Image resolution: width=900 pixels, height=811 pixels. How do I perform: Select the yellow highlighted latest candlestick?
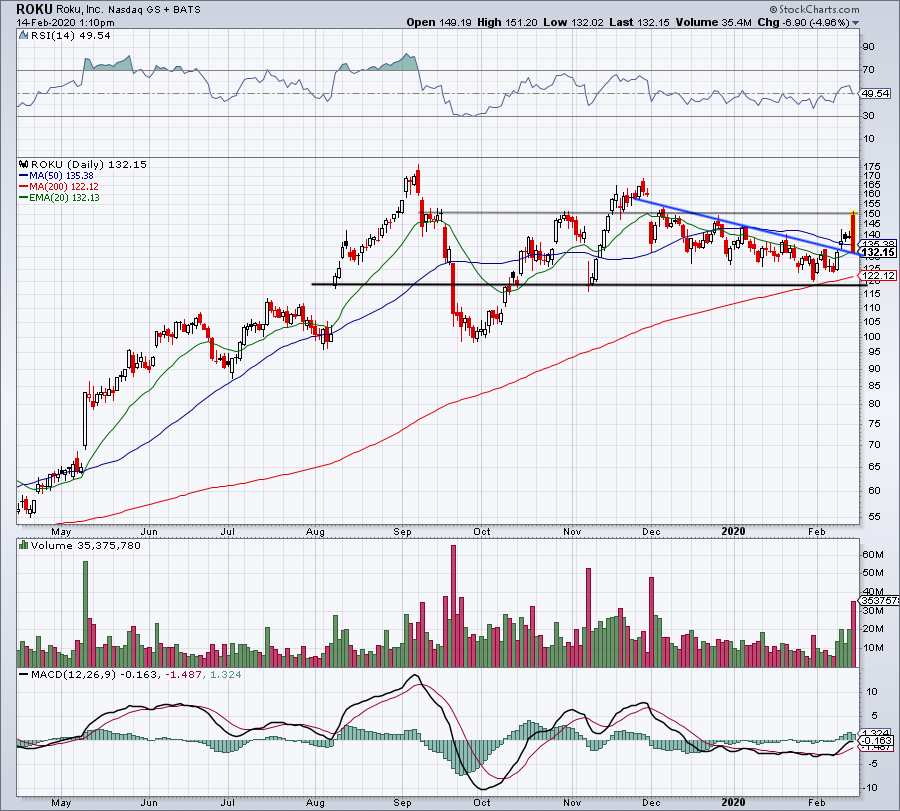coord(853,231)
